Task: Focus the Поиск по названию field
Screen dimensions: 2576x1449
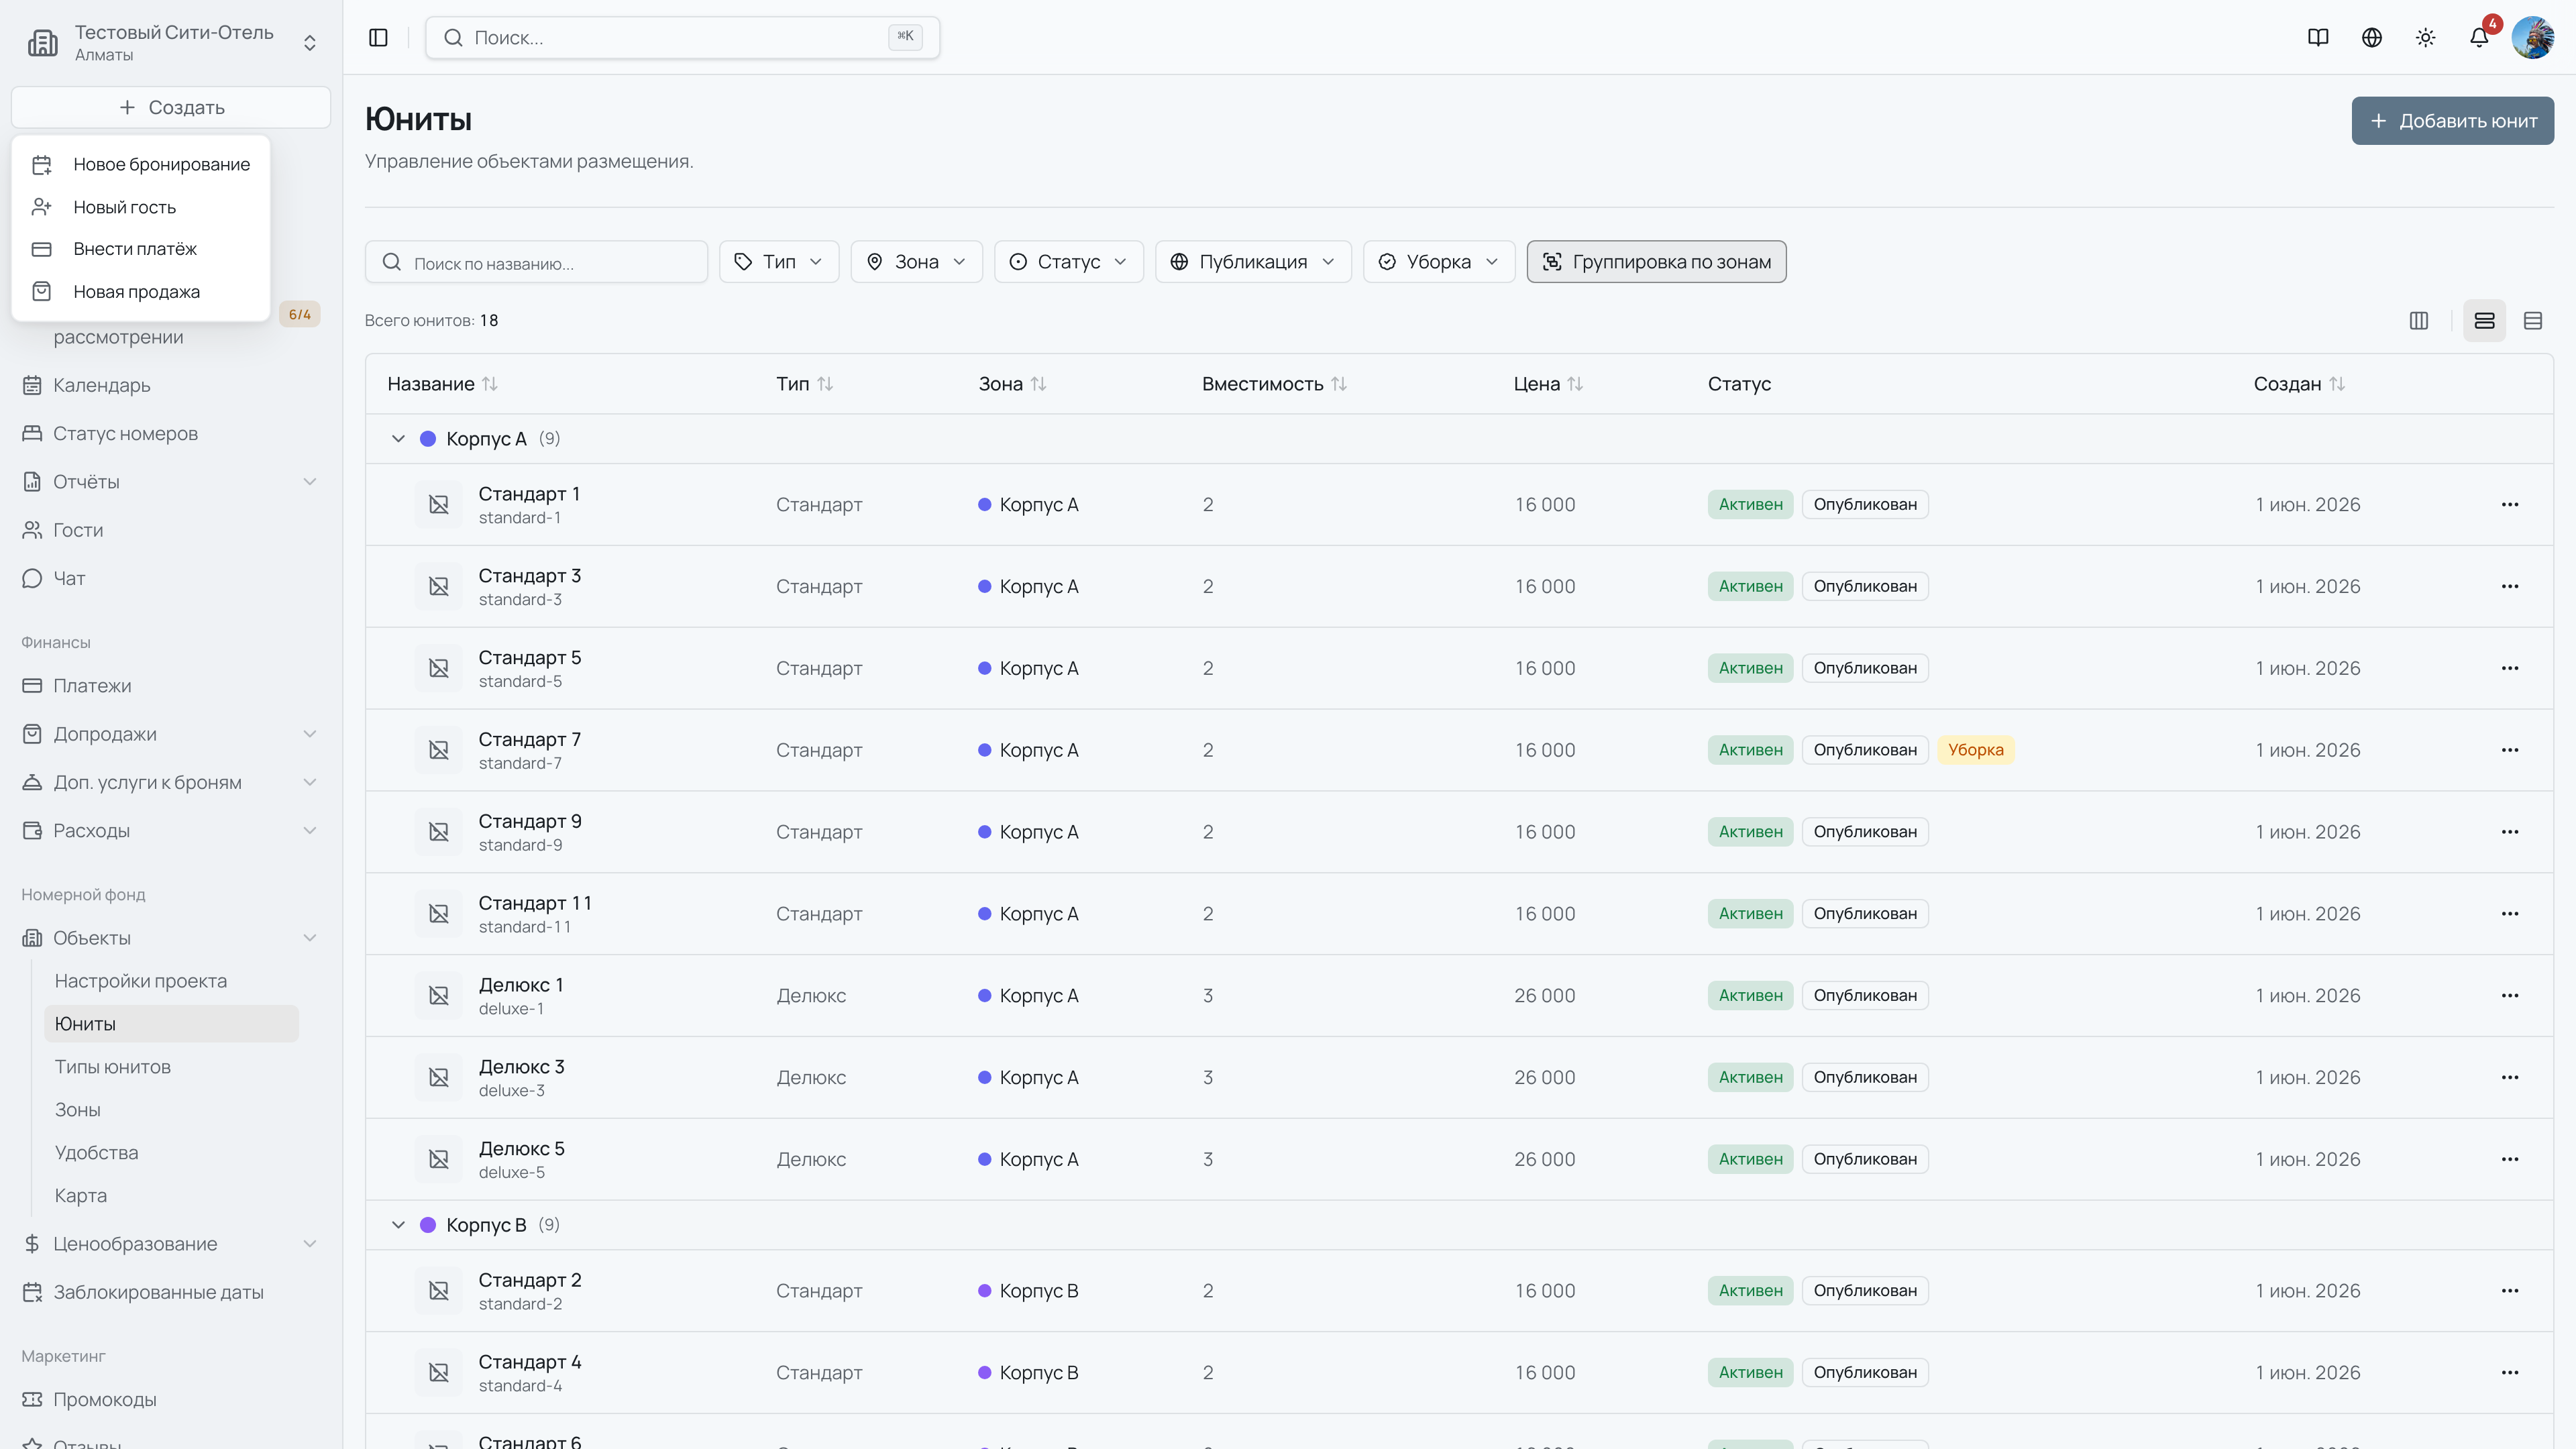Action: [x=536, y=262]
